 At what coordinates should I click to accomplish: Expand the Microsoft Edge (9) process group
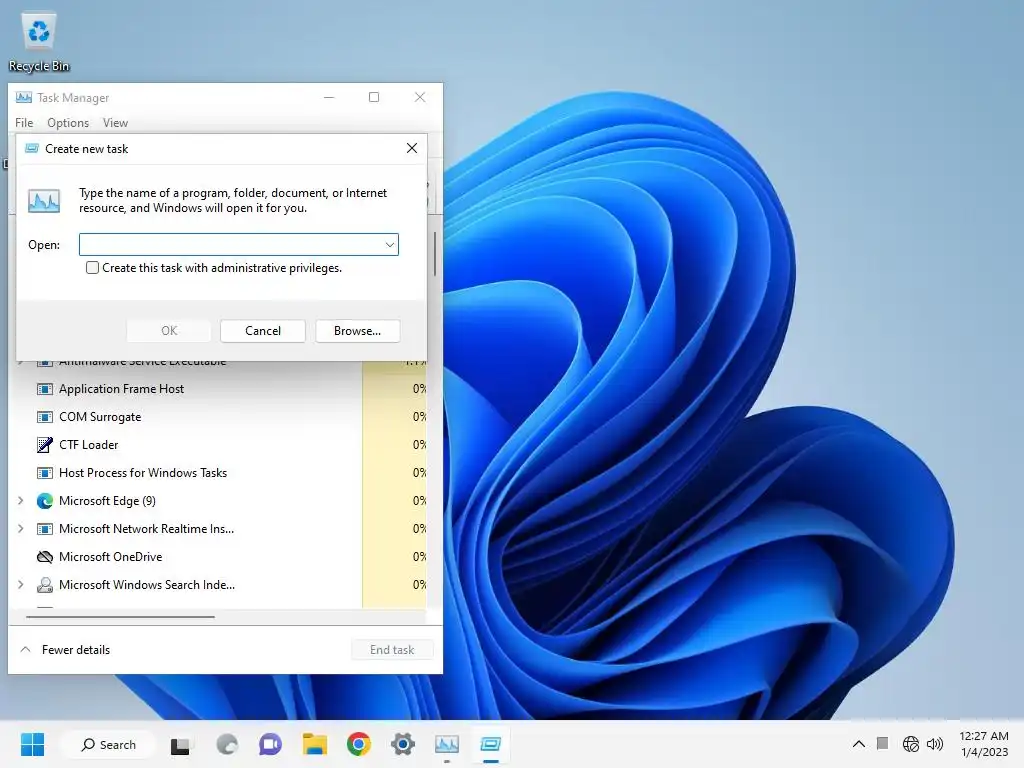coord(20,501)
